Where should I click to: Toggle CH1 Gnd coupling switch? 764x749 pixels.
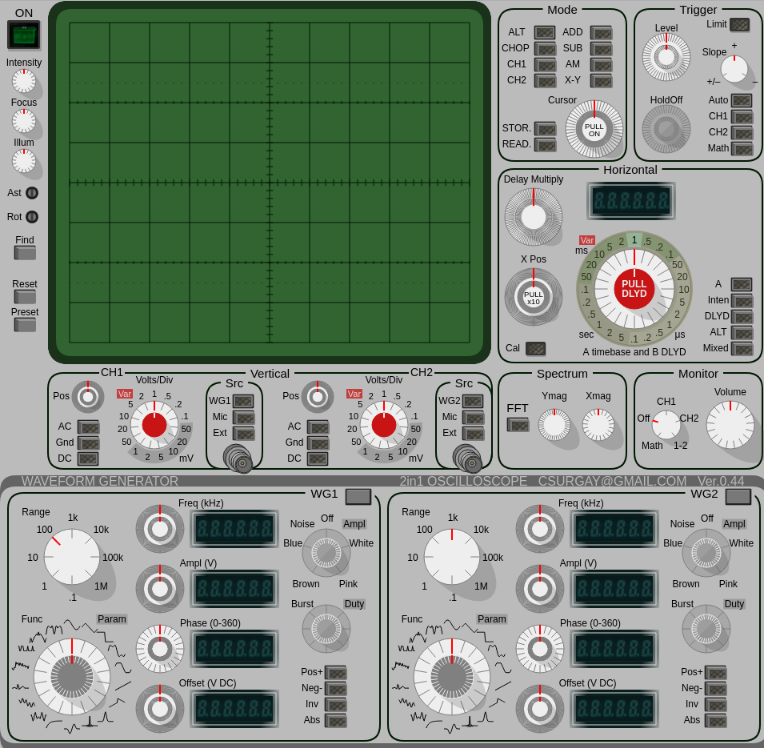(88, 443)
